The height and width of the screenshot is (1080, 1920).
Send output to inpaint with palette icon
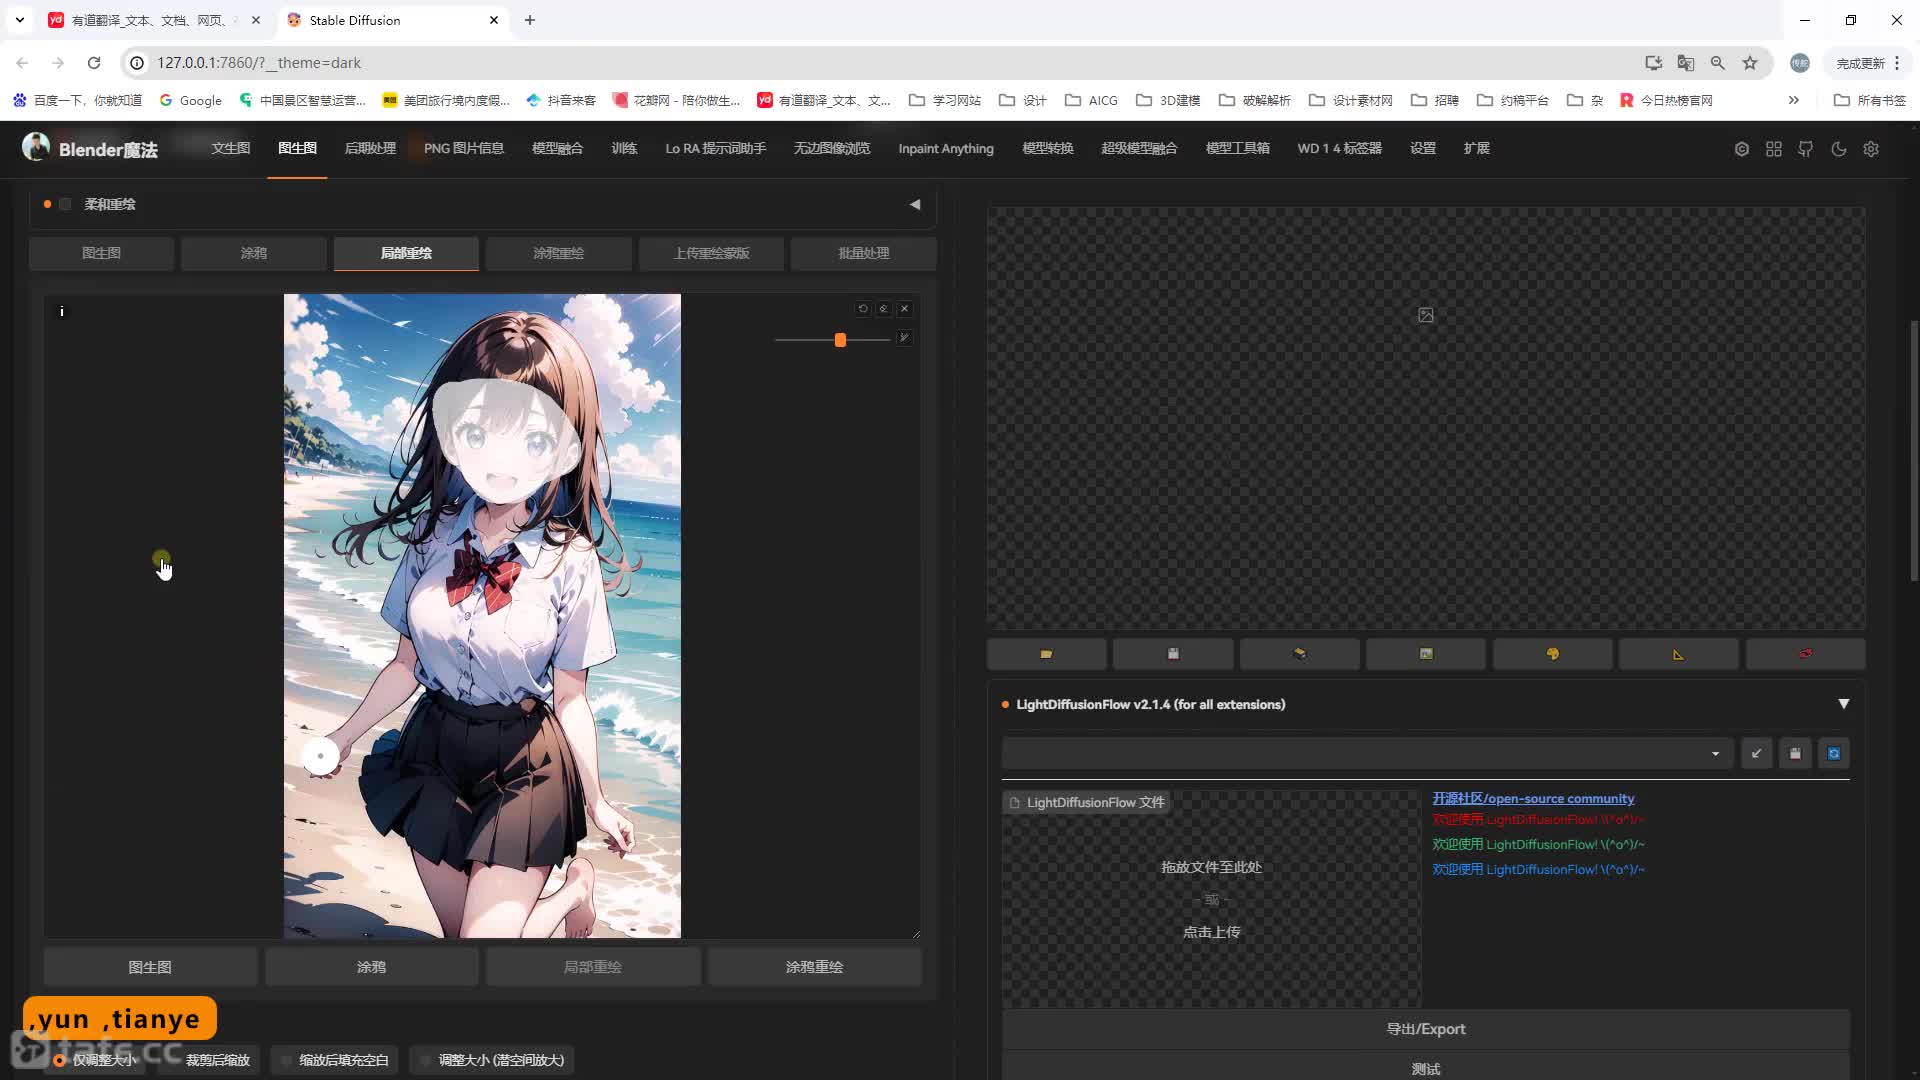1552,654
